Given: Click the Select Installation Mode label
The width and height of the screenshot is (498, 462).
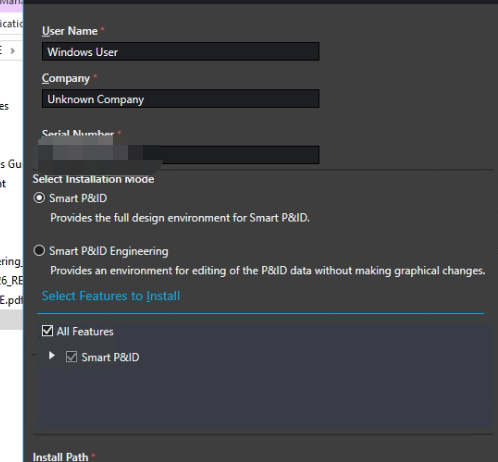Looking at the screenshot, I should [x=93, y=179].
